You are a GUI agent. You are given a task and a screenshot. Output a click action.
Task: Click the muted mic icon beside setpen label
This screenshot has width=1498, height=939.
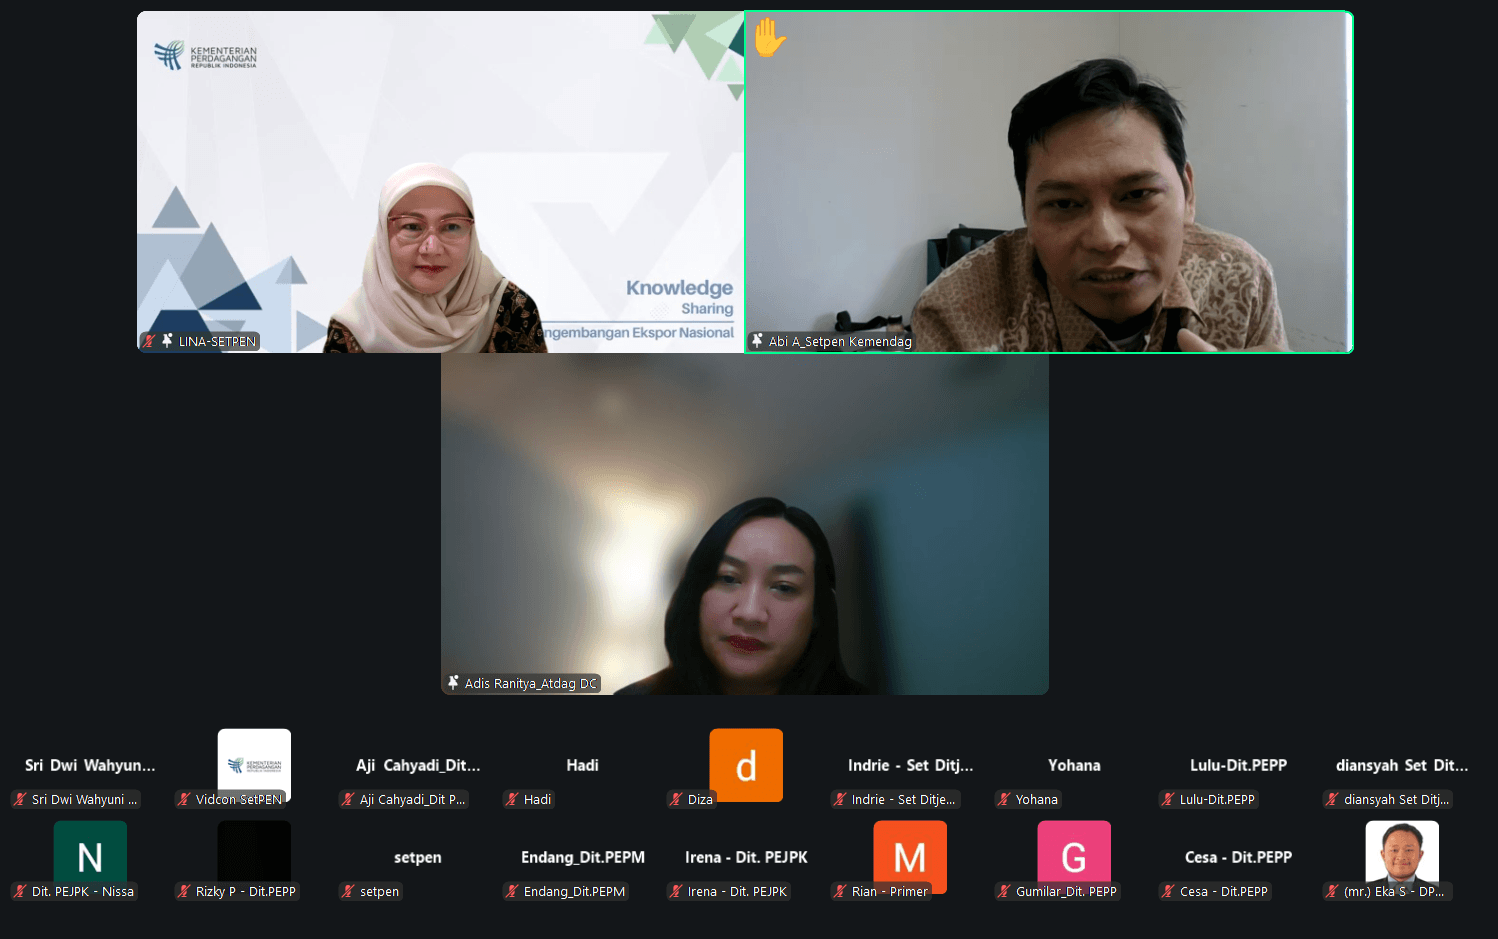coord(348,891)
